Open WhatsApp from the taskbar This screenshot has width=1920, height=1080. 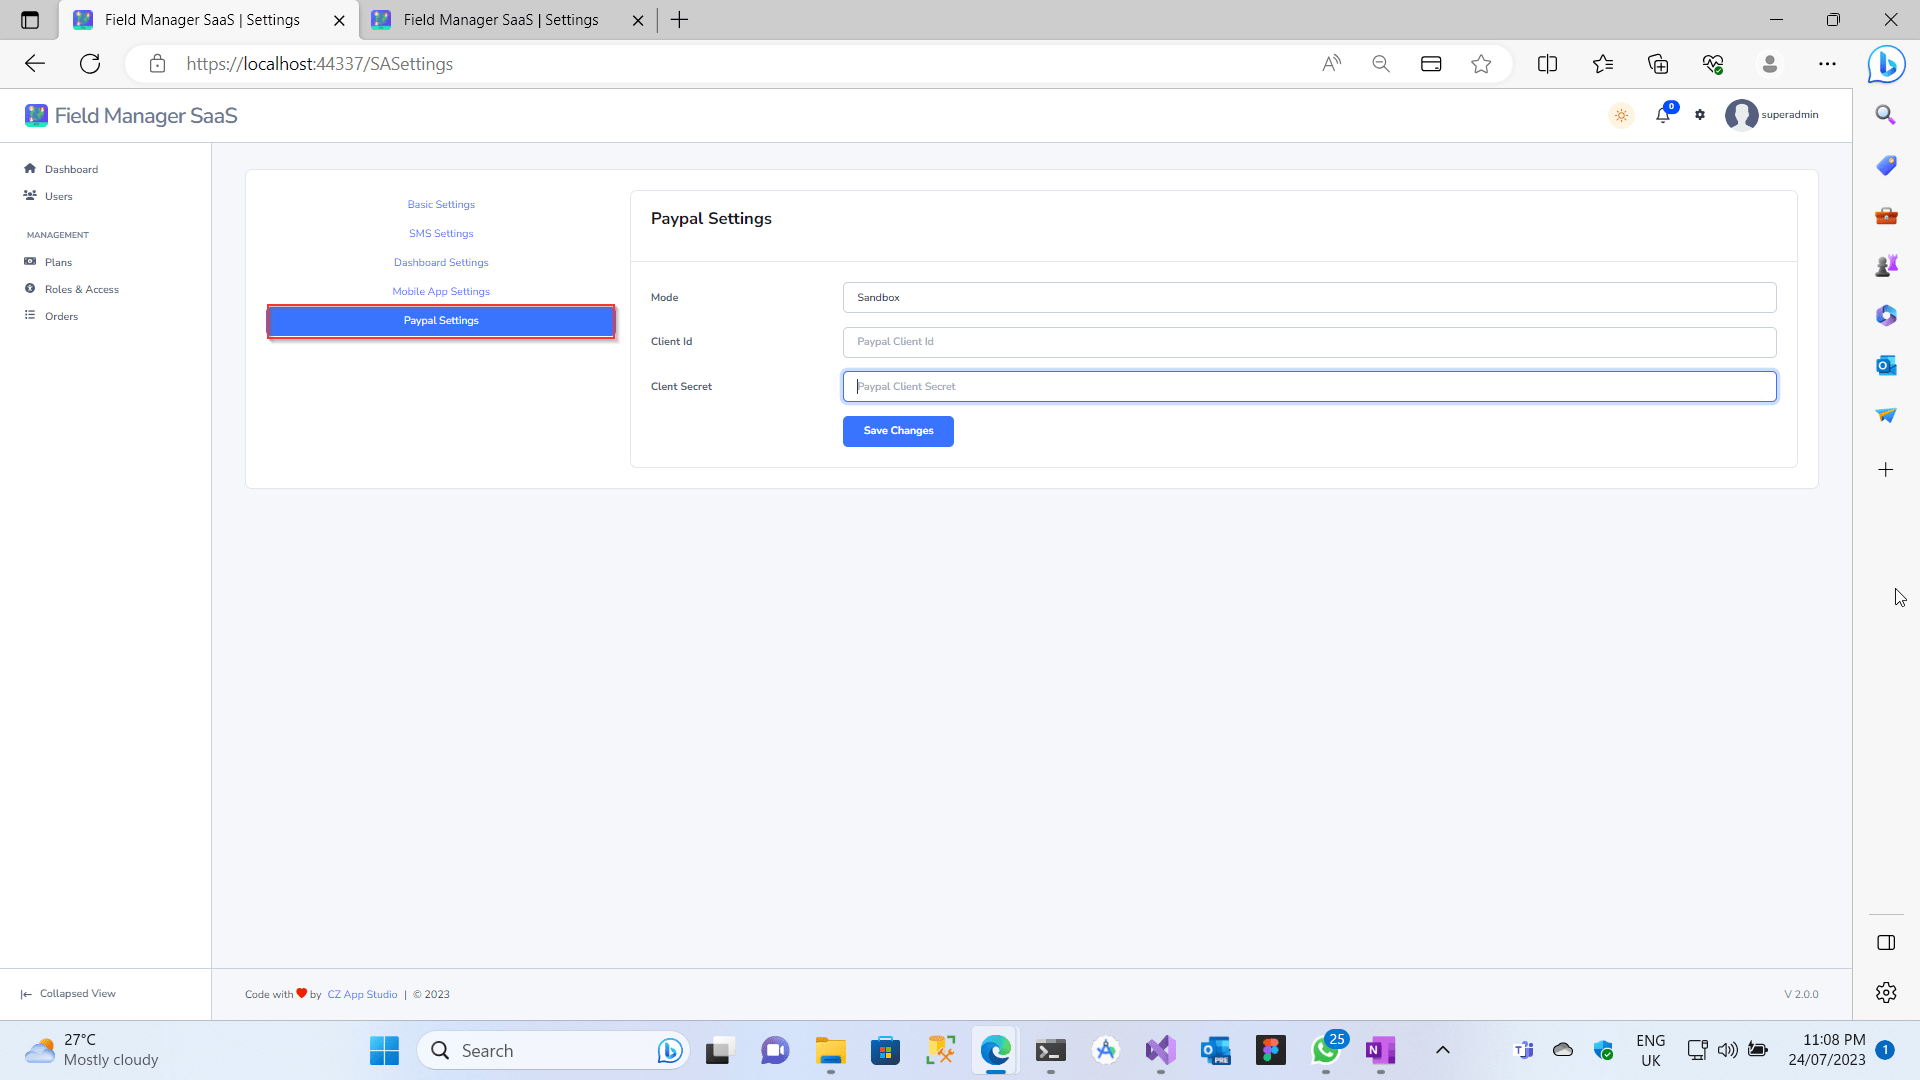[1326, 1051]
